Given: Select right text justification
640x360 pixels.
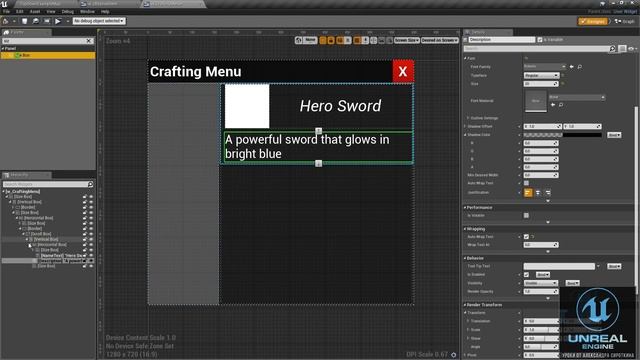Looking at the screenshot, I should coord(548,193).
